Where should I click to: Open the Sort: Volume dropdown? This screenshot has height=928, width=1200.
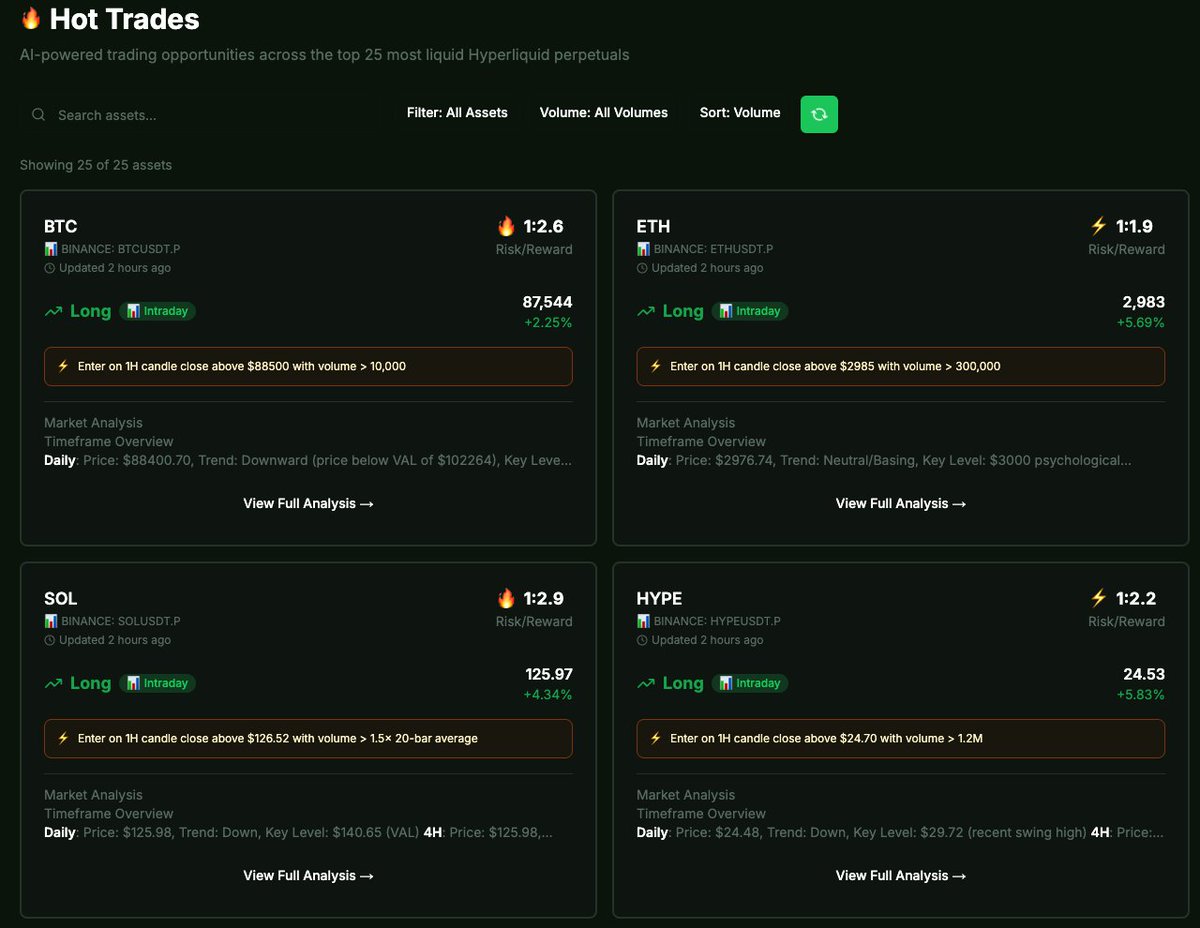coord(739,113)
